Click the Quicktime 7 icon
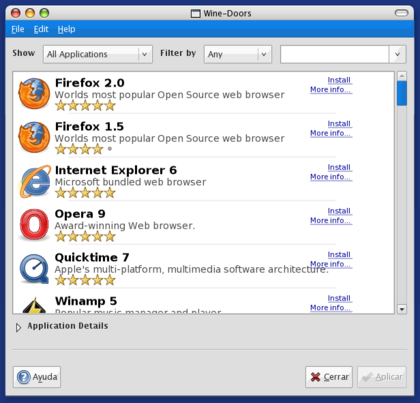 pyautogui.click(x=34, y=268)
